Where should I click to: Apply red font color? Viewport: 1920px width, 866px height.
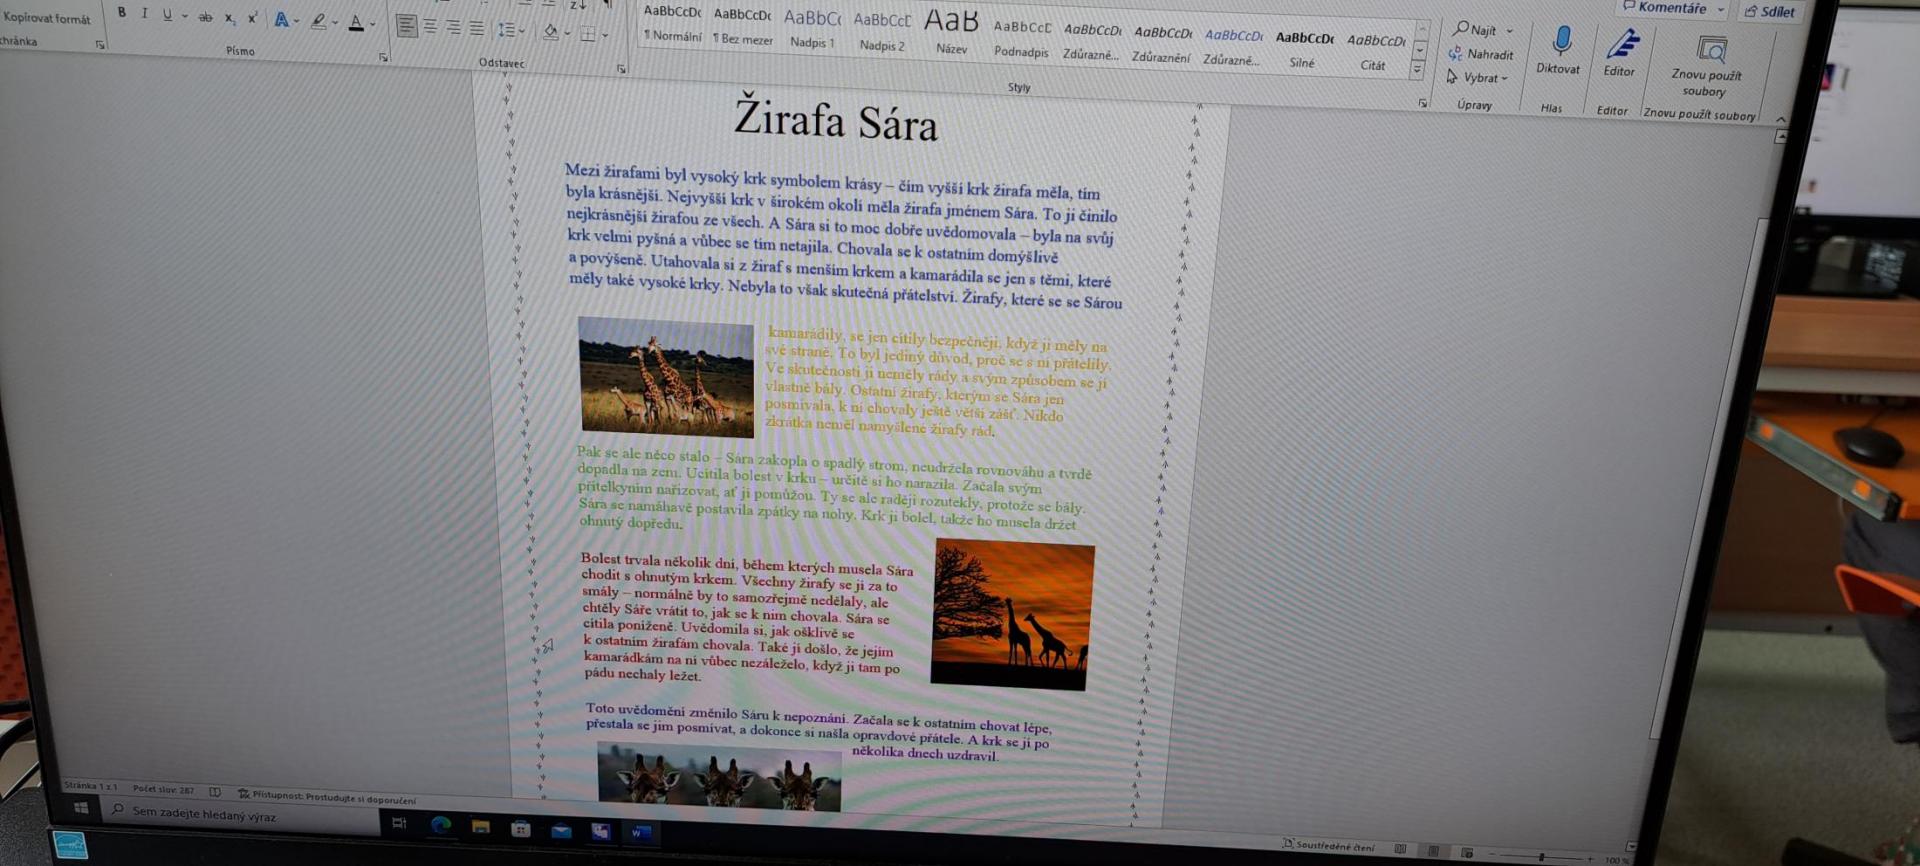click(x=356, y=23)
